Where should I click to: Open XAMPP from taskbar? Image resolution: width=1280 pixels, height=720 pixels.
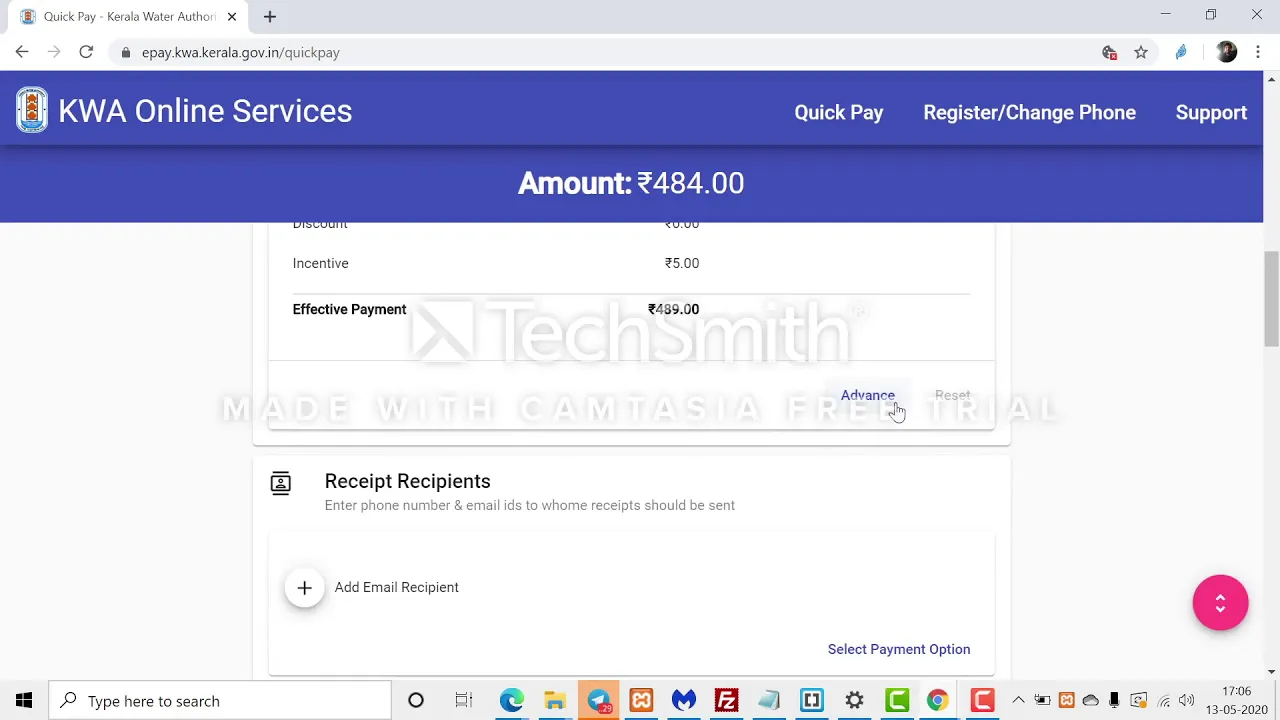641,701
